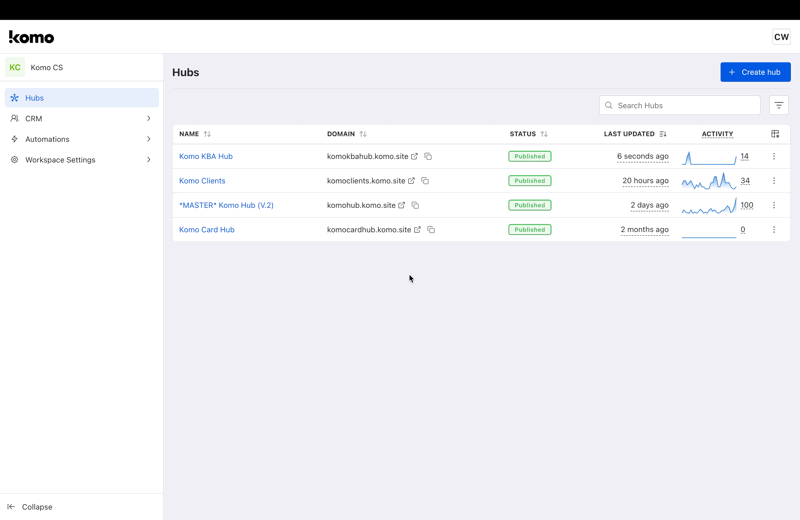View the *MASTER* Komo Hub activity chart
This screenshot has width=800, height=520.
point(709,206)
